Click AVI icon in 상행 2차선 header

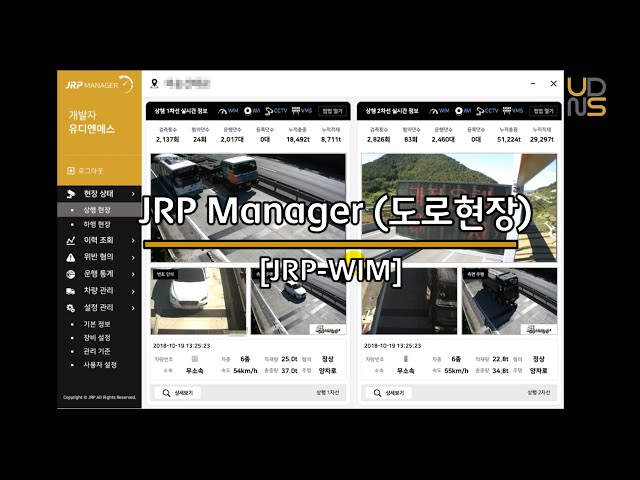tap(459, 111)
